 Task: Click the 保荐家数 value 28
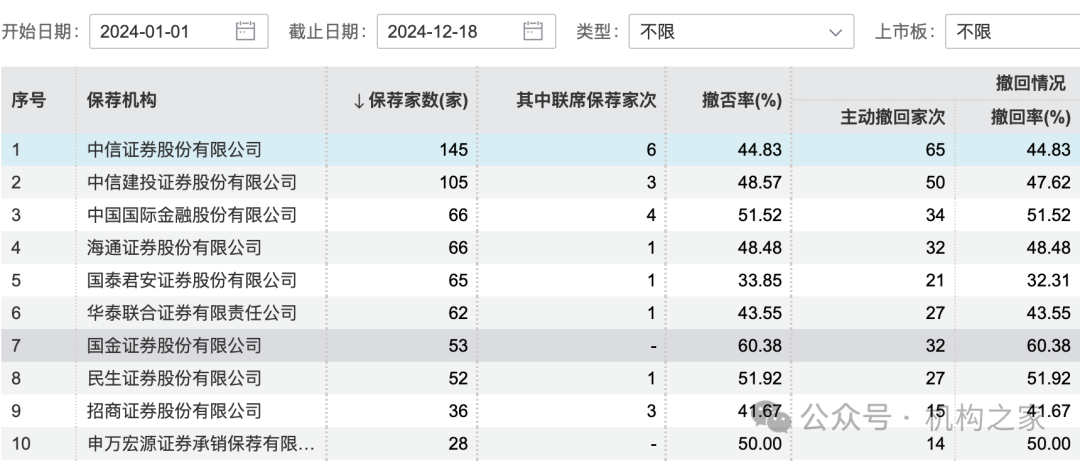click(x=458, y=444)
